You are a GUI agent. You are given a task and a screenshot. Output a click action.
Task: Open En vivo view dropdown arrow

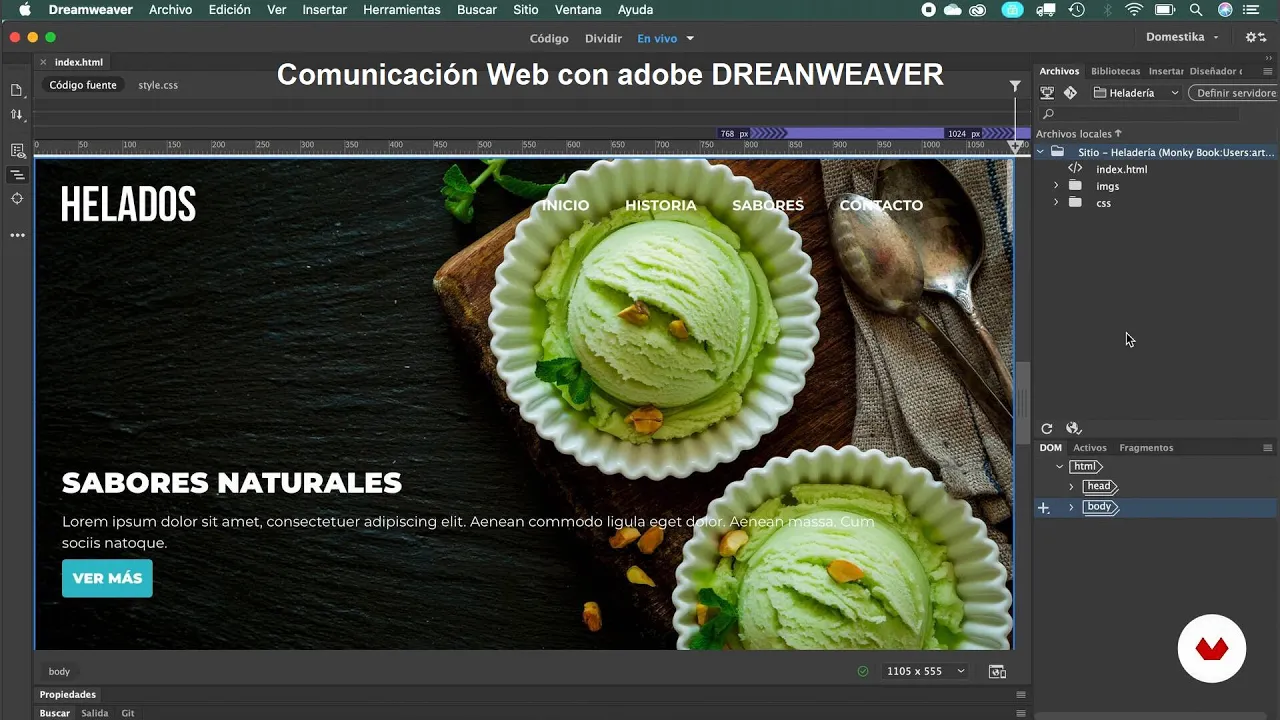pyautogui.click(x=690, y=39)
